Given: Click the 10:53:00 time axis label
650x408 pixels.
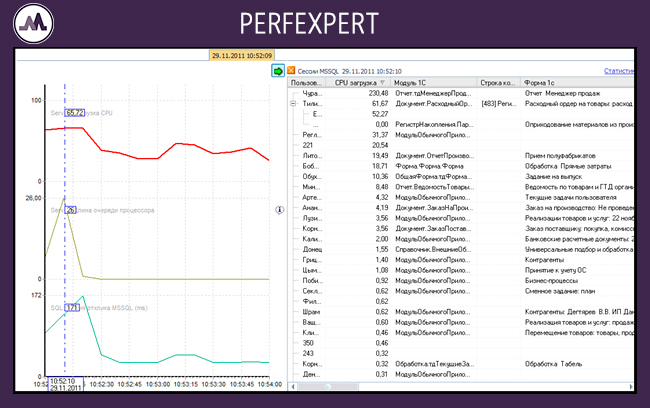Looking at the screenshot, I should click(158, 384).
